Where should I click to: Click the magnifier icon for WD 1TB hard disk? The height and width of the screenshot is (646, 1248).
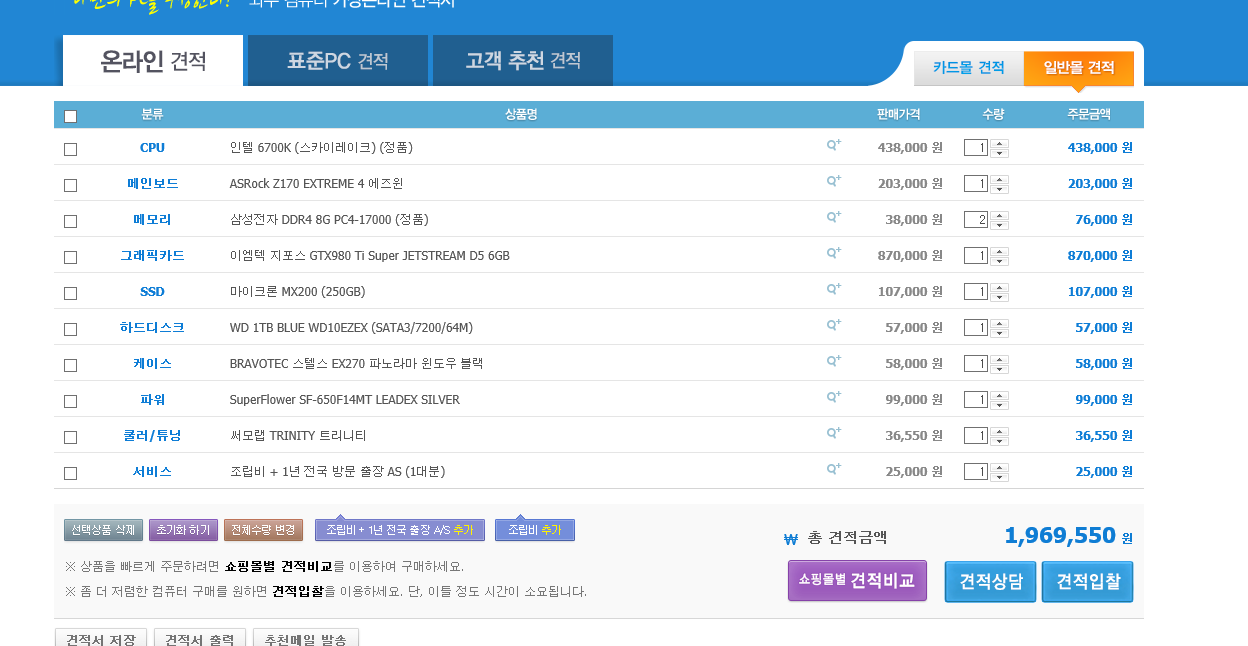833,326
